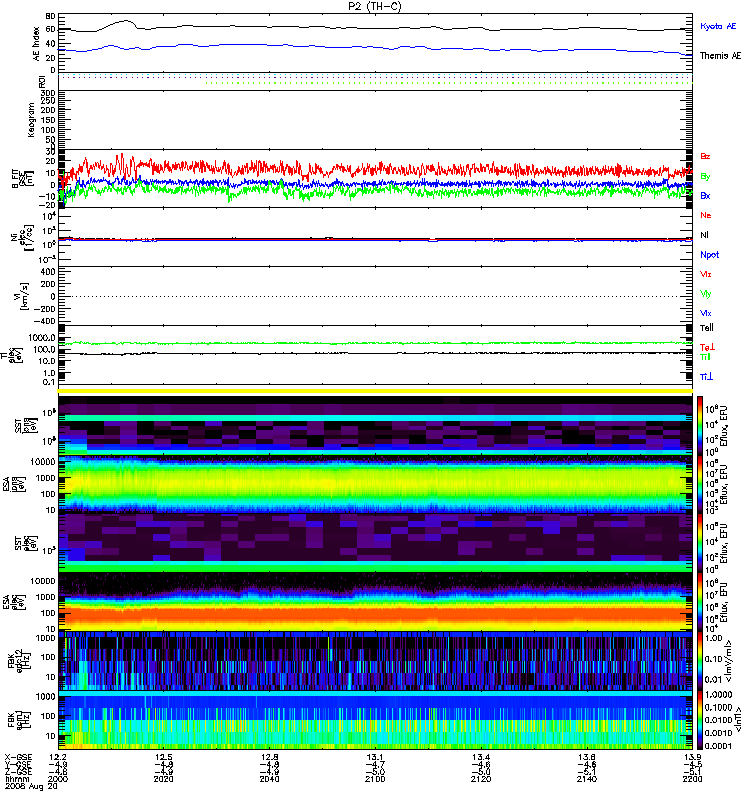Click the blue 'Bx' legend label
The image size is (750, 800).
[x=705, y=196]
